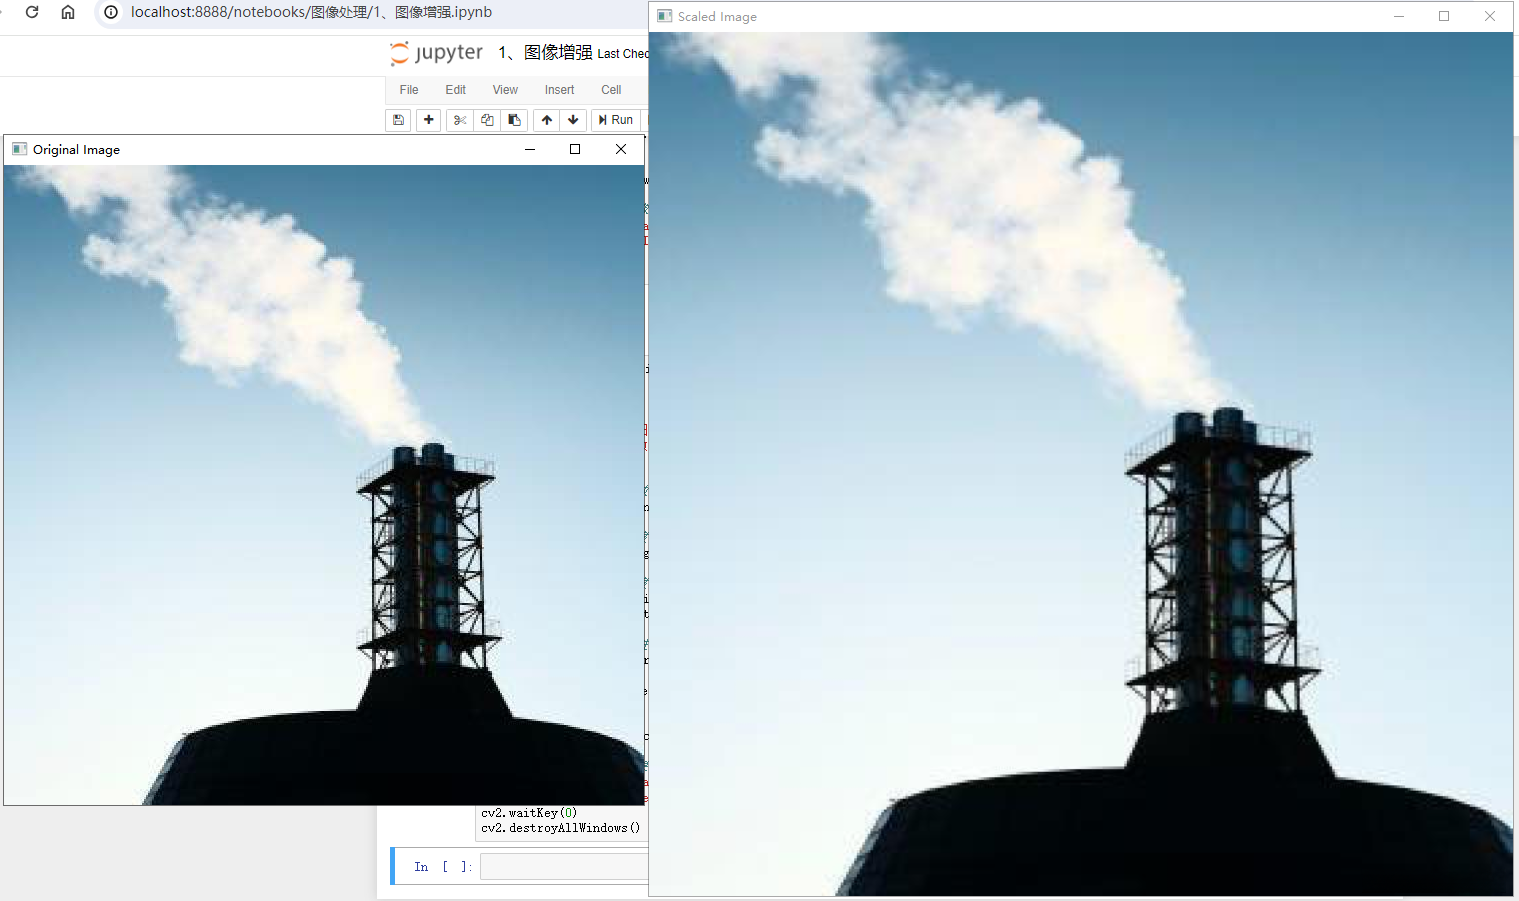Image resolution: width=1519 pixels, height=901 pixels.
Task: Open the Cell menu
Action: click(611, 90)
